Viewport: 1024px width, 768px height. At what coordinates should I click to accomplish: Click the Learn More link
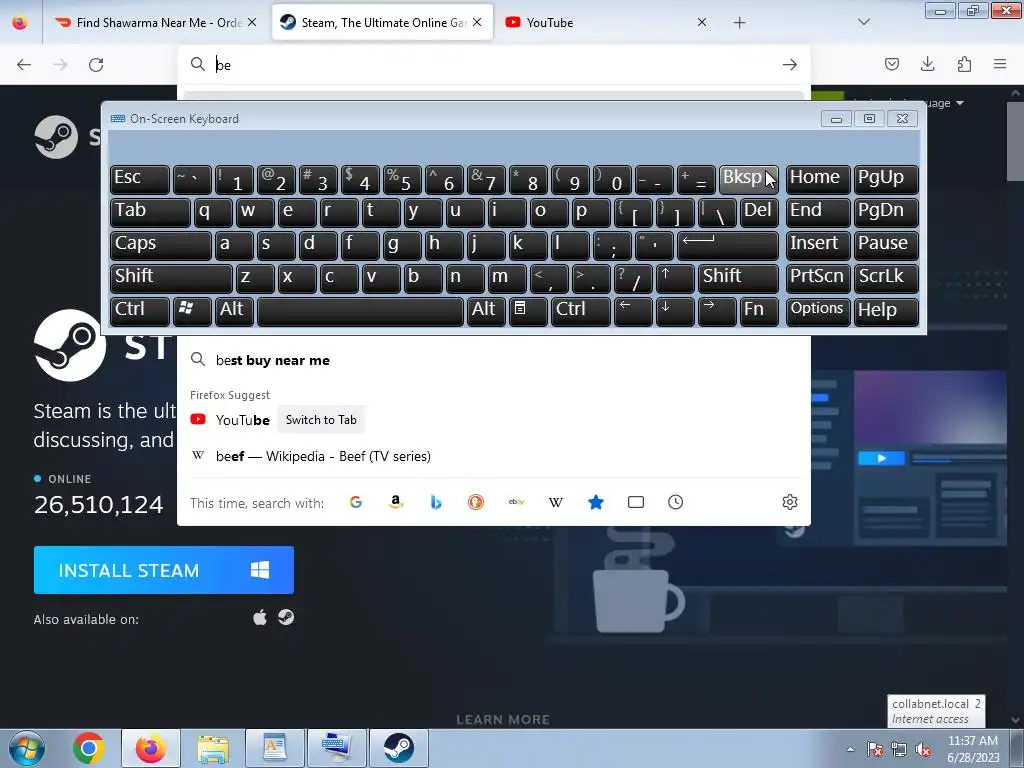click(x=503, y=720)
